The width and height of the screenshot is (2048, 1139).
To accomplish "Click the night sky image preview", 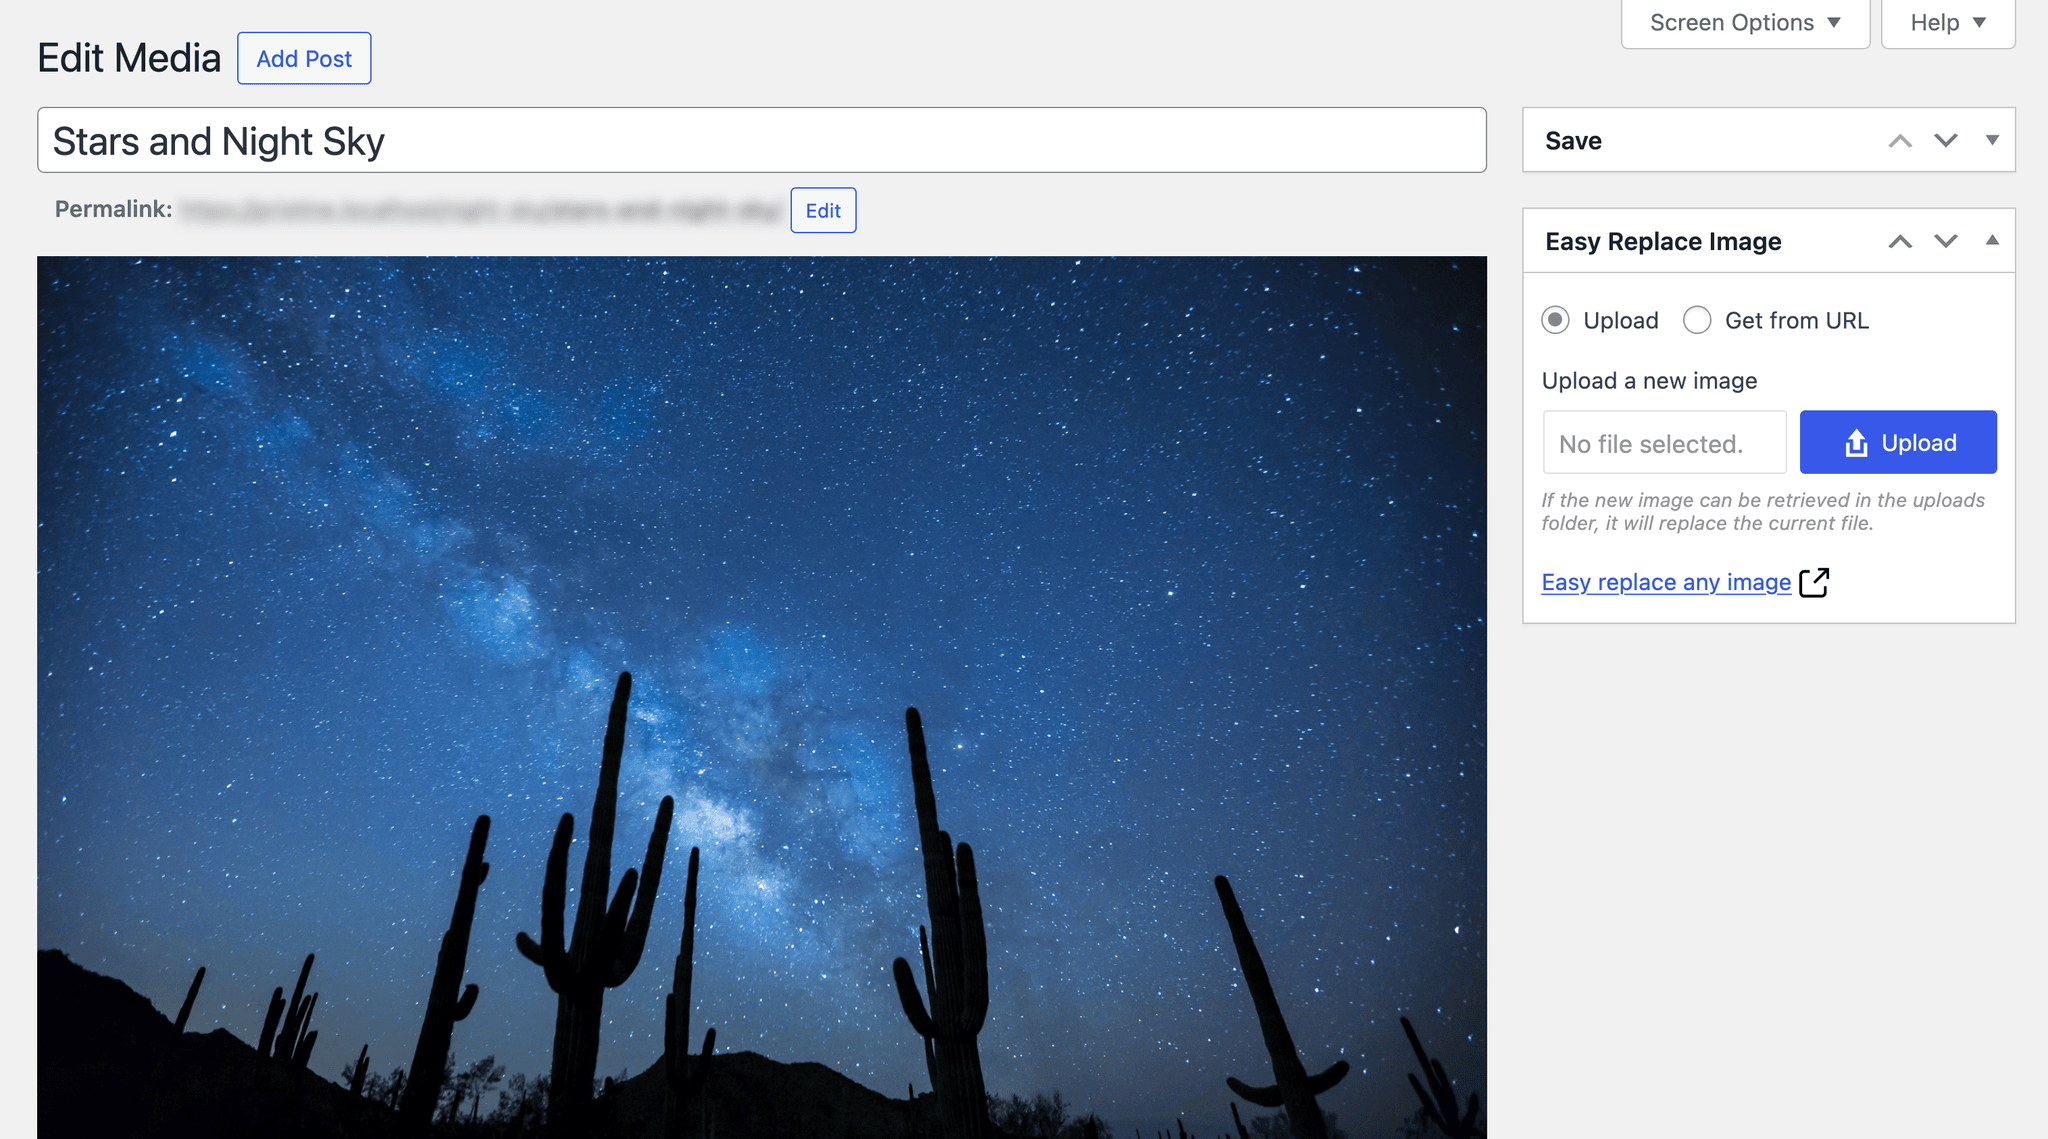I will click(762, 697).
